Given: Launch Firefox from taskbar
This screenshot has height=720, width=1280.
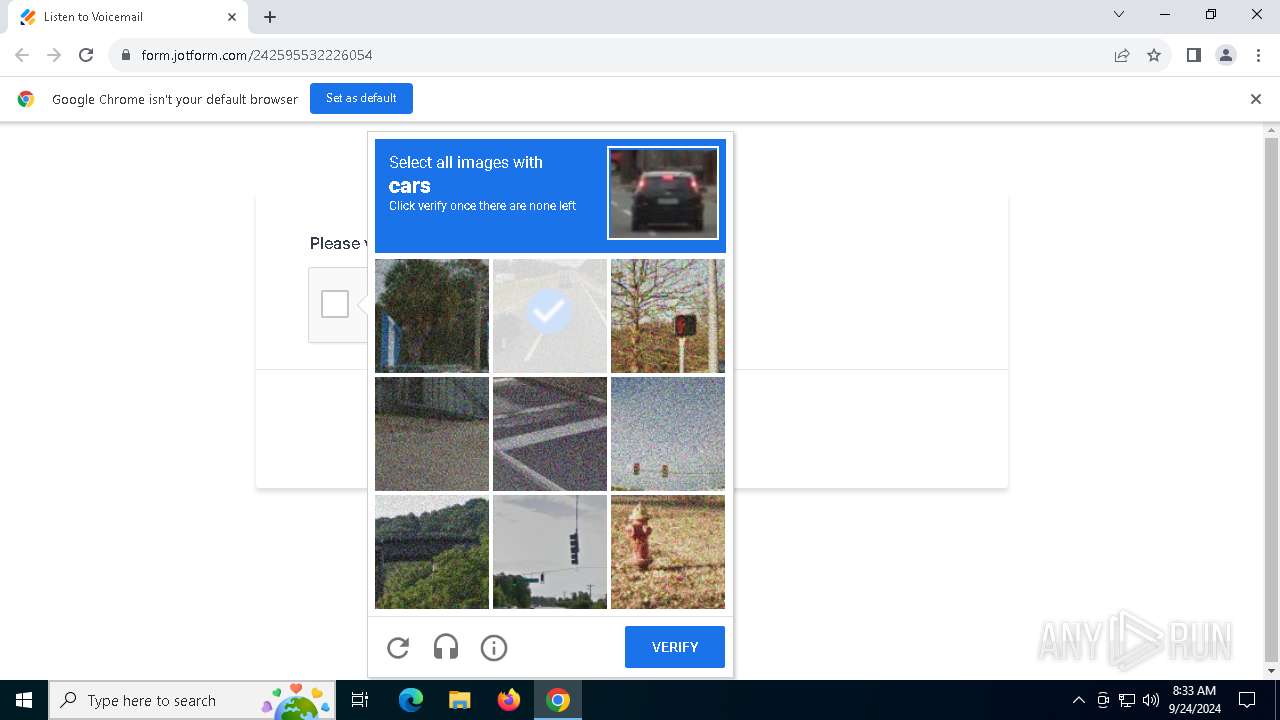Looking at the screenshot, I should (x=509, y=700).
